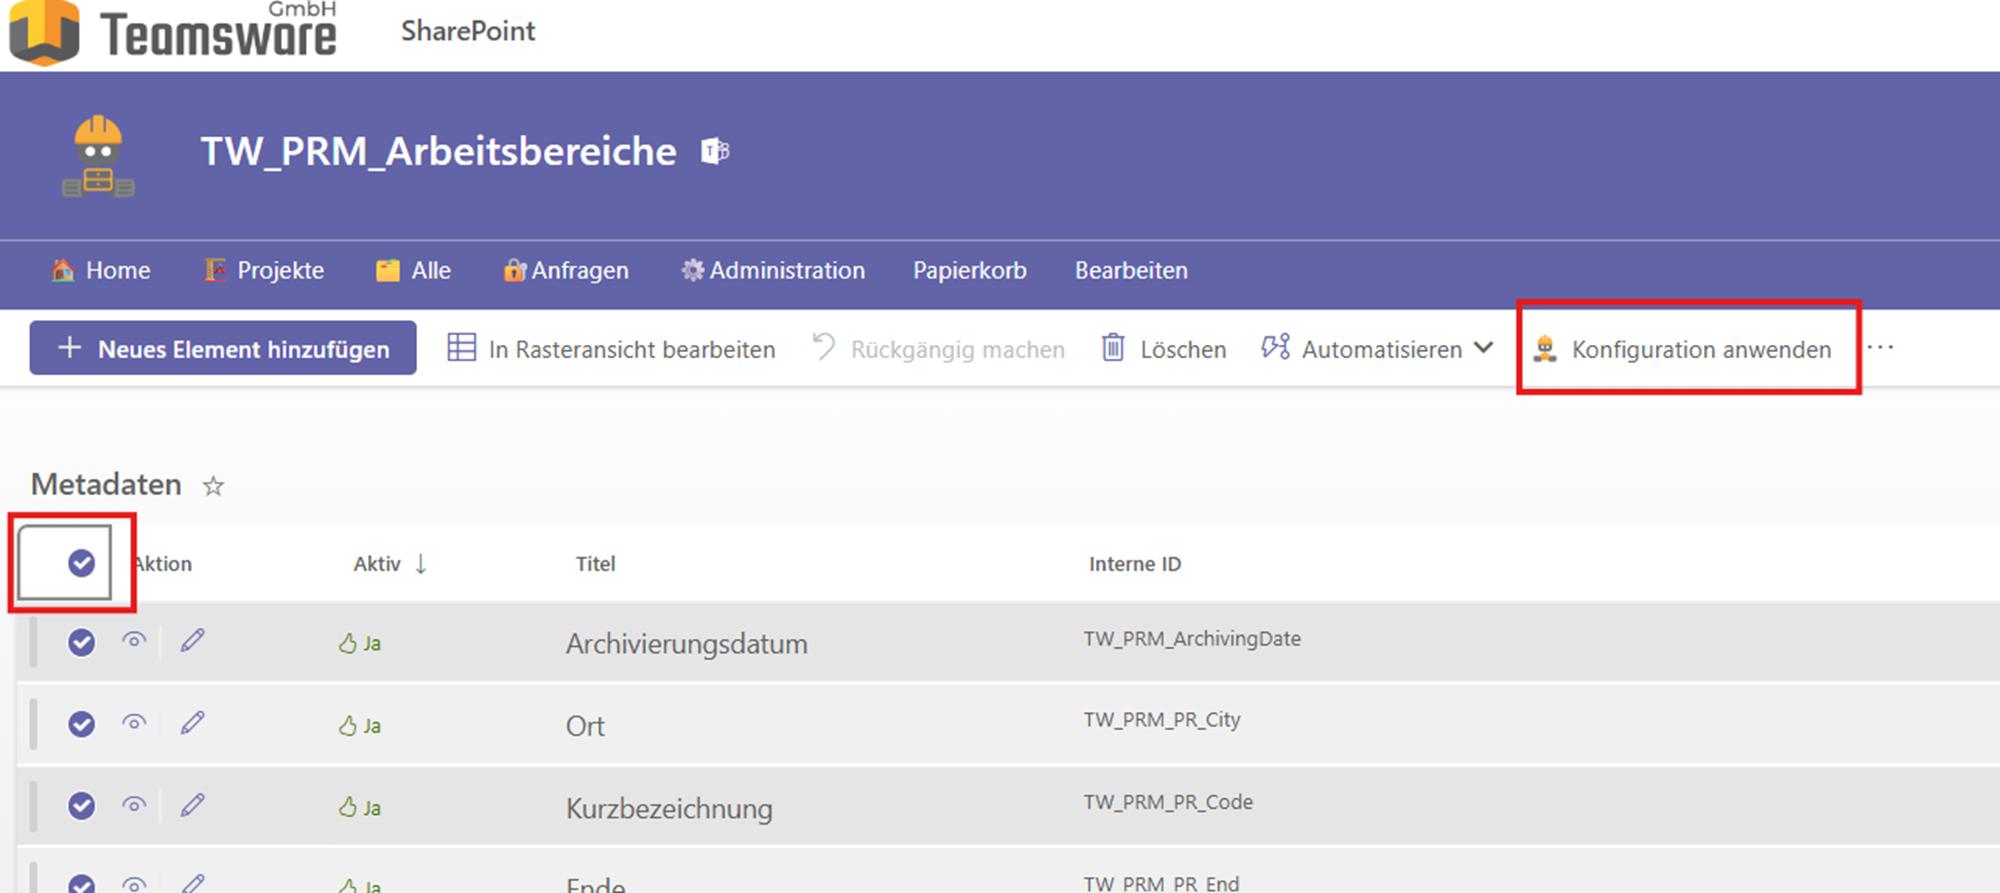Image resolution: width=2000 pixels, height=893 pixels.
Task: Go to Projekte in navigation bar
Action: 265,270
